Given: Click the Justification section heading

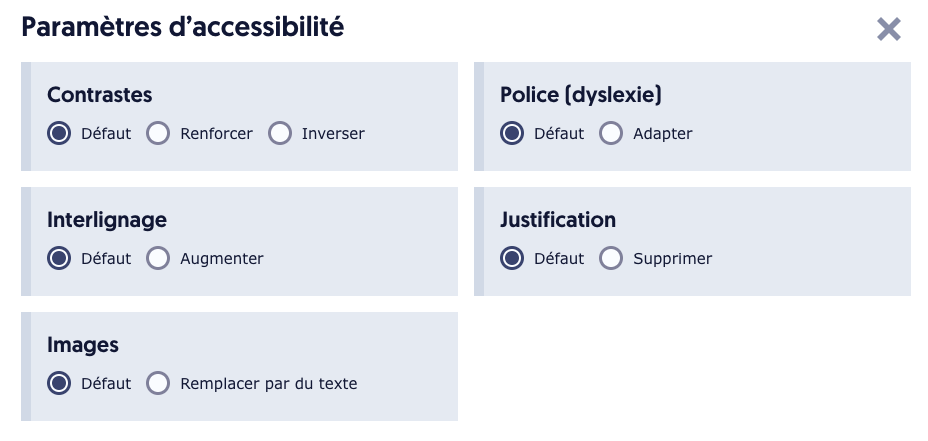Looking at the screenshot, I should tap(558, 220).
